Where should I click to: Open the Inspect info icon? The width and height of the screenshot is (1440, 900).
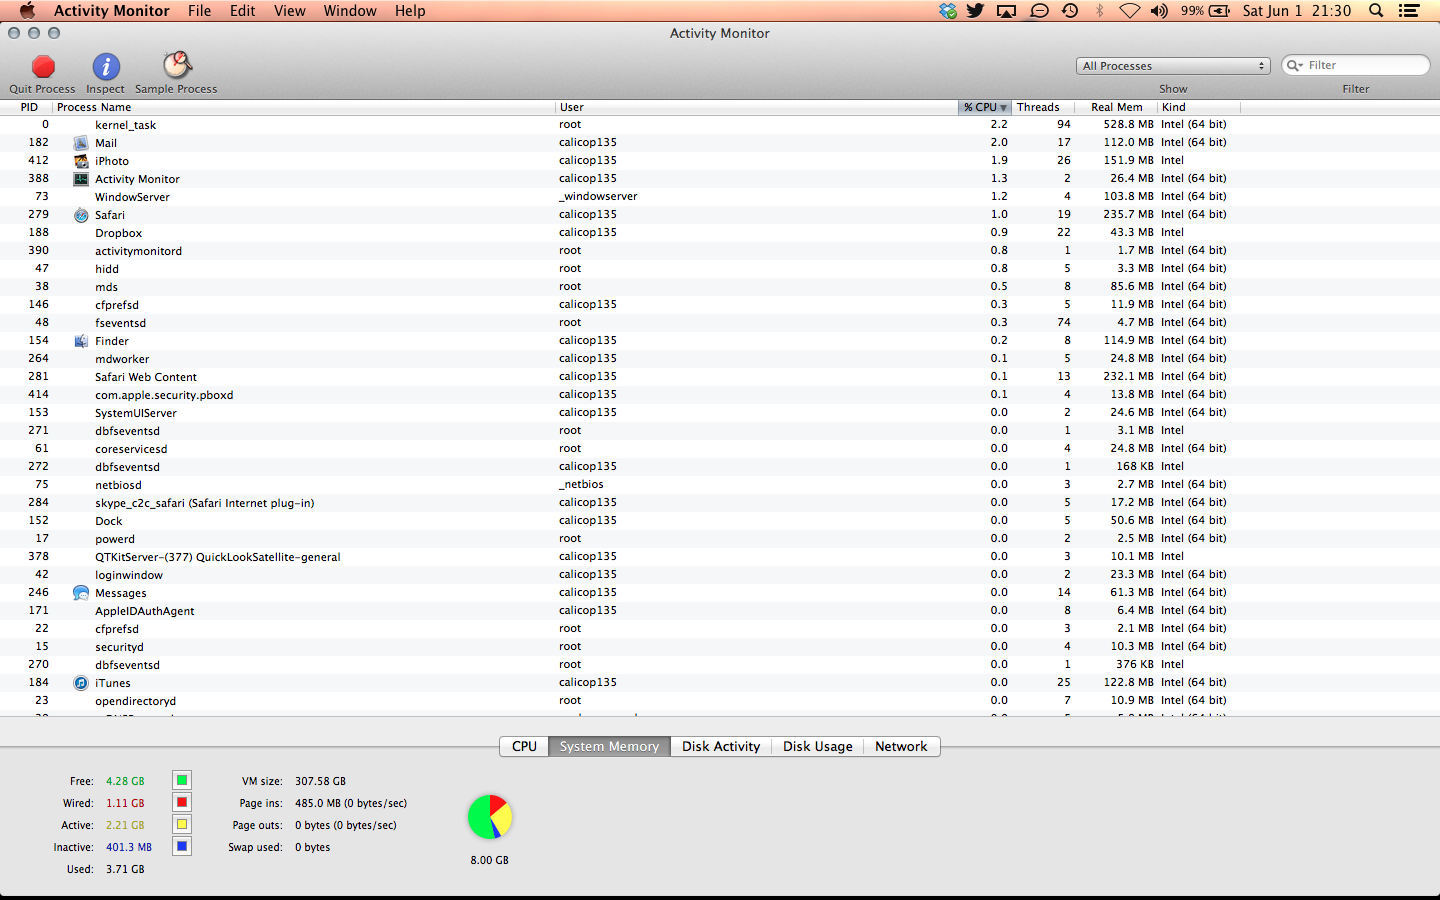pyautogui.click(x=106, y=67)
